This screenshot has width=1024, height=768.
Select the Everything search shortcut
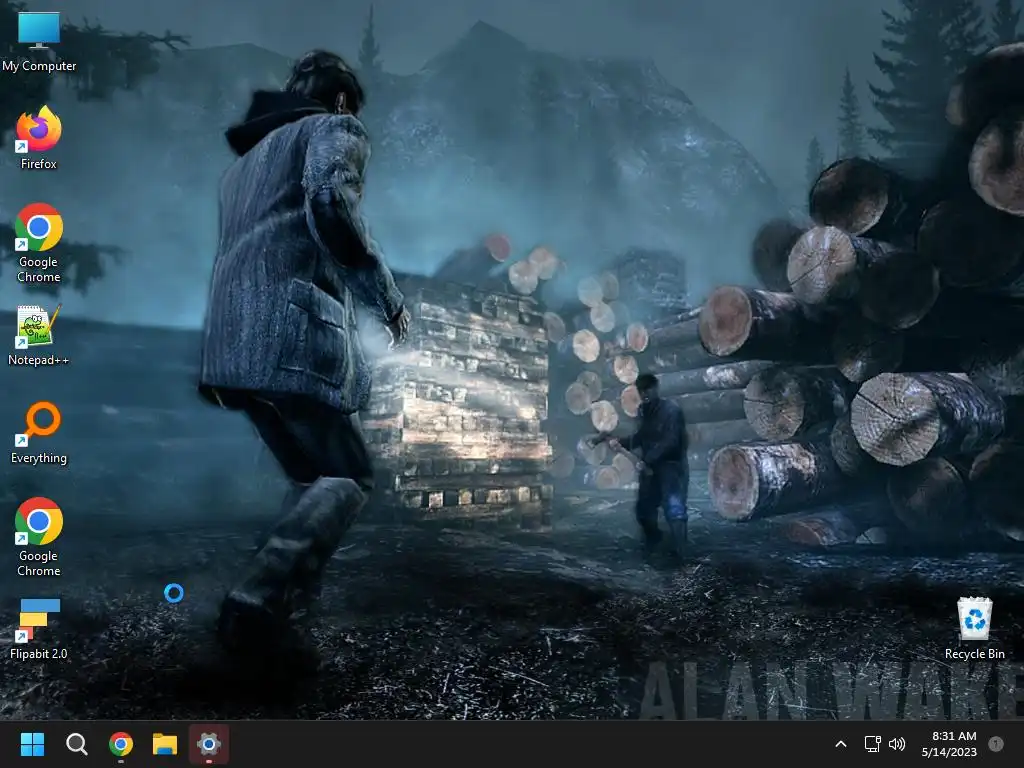coord(39,432)
